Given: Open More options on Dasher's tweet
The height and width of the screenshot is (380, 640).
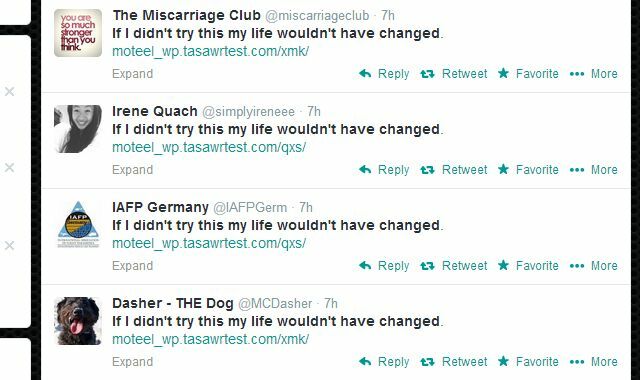Looking at the screenshot, I should pyautogui.click(x=593, y=362).
